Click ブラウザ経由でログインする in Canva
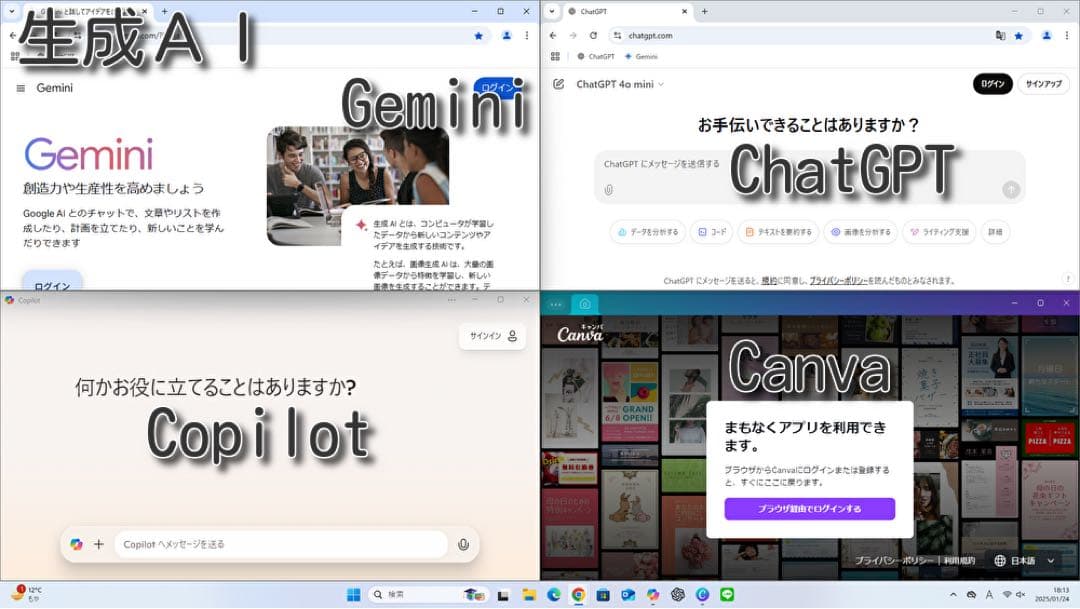This screenshot has width=1080, height=609. tap(809, 509)
